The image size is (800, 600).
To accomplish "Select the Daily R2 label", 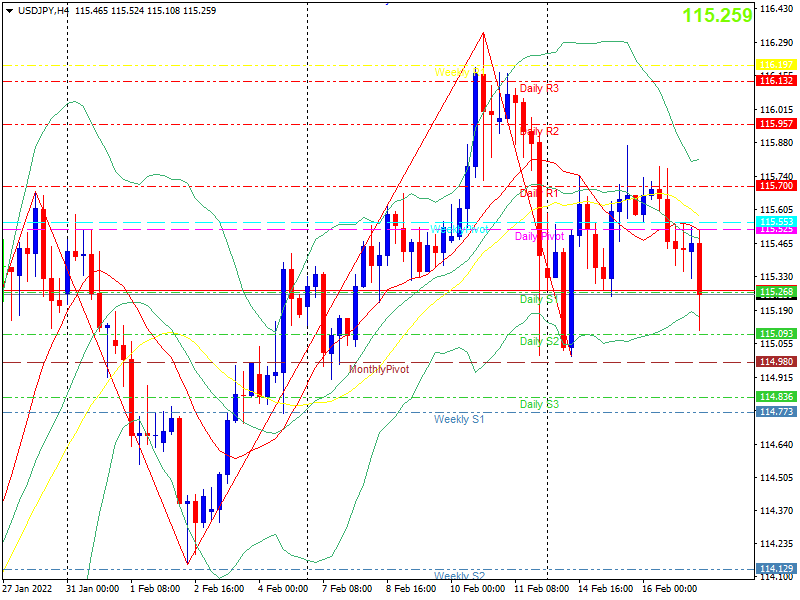I will click(539, 131).
